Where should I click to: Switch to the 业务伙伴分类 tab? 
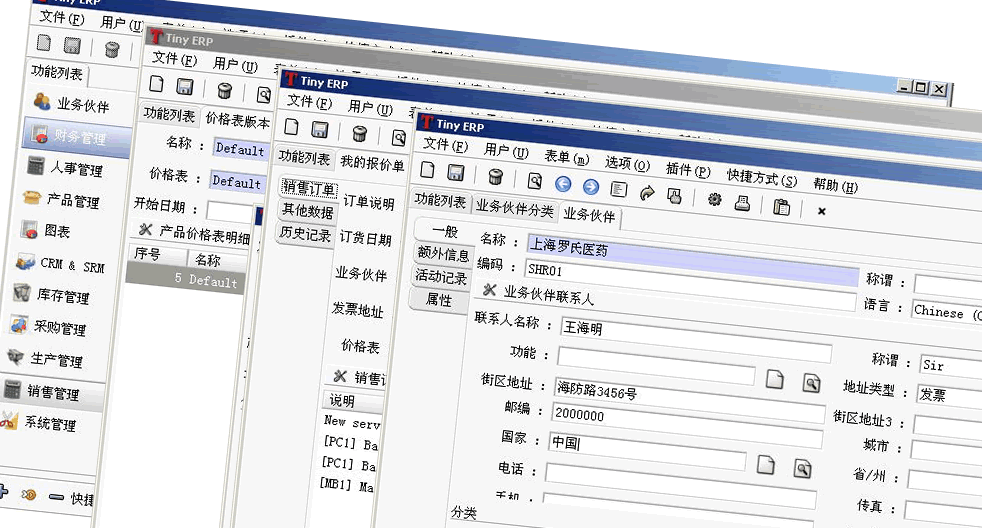tap(514, 209)
